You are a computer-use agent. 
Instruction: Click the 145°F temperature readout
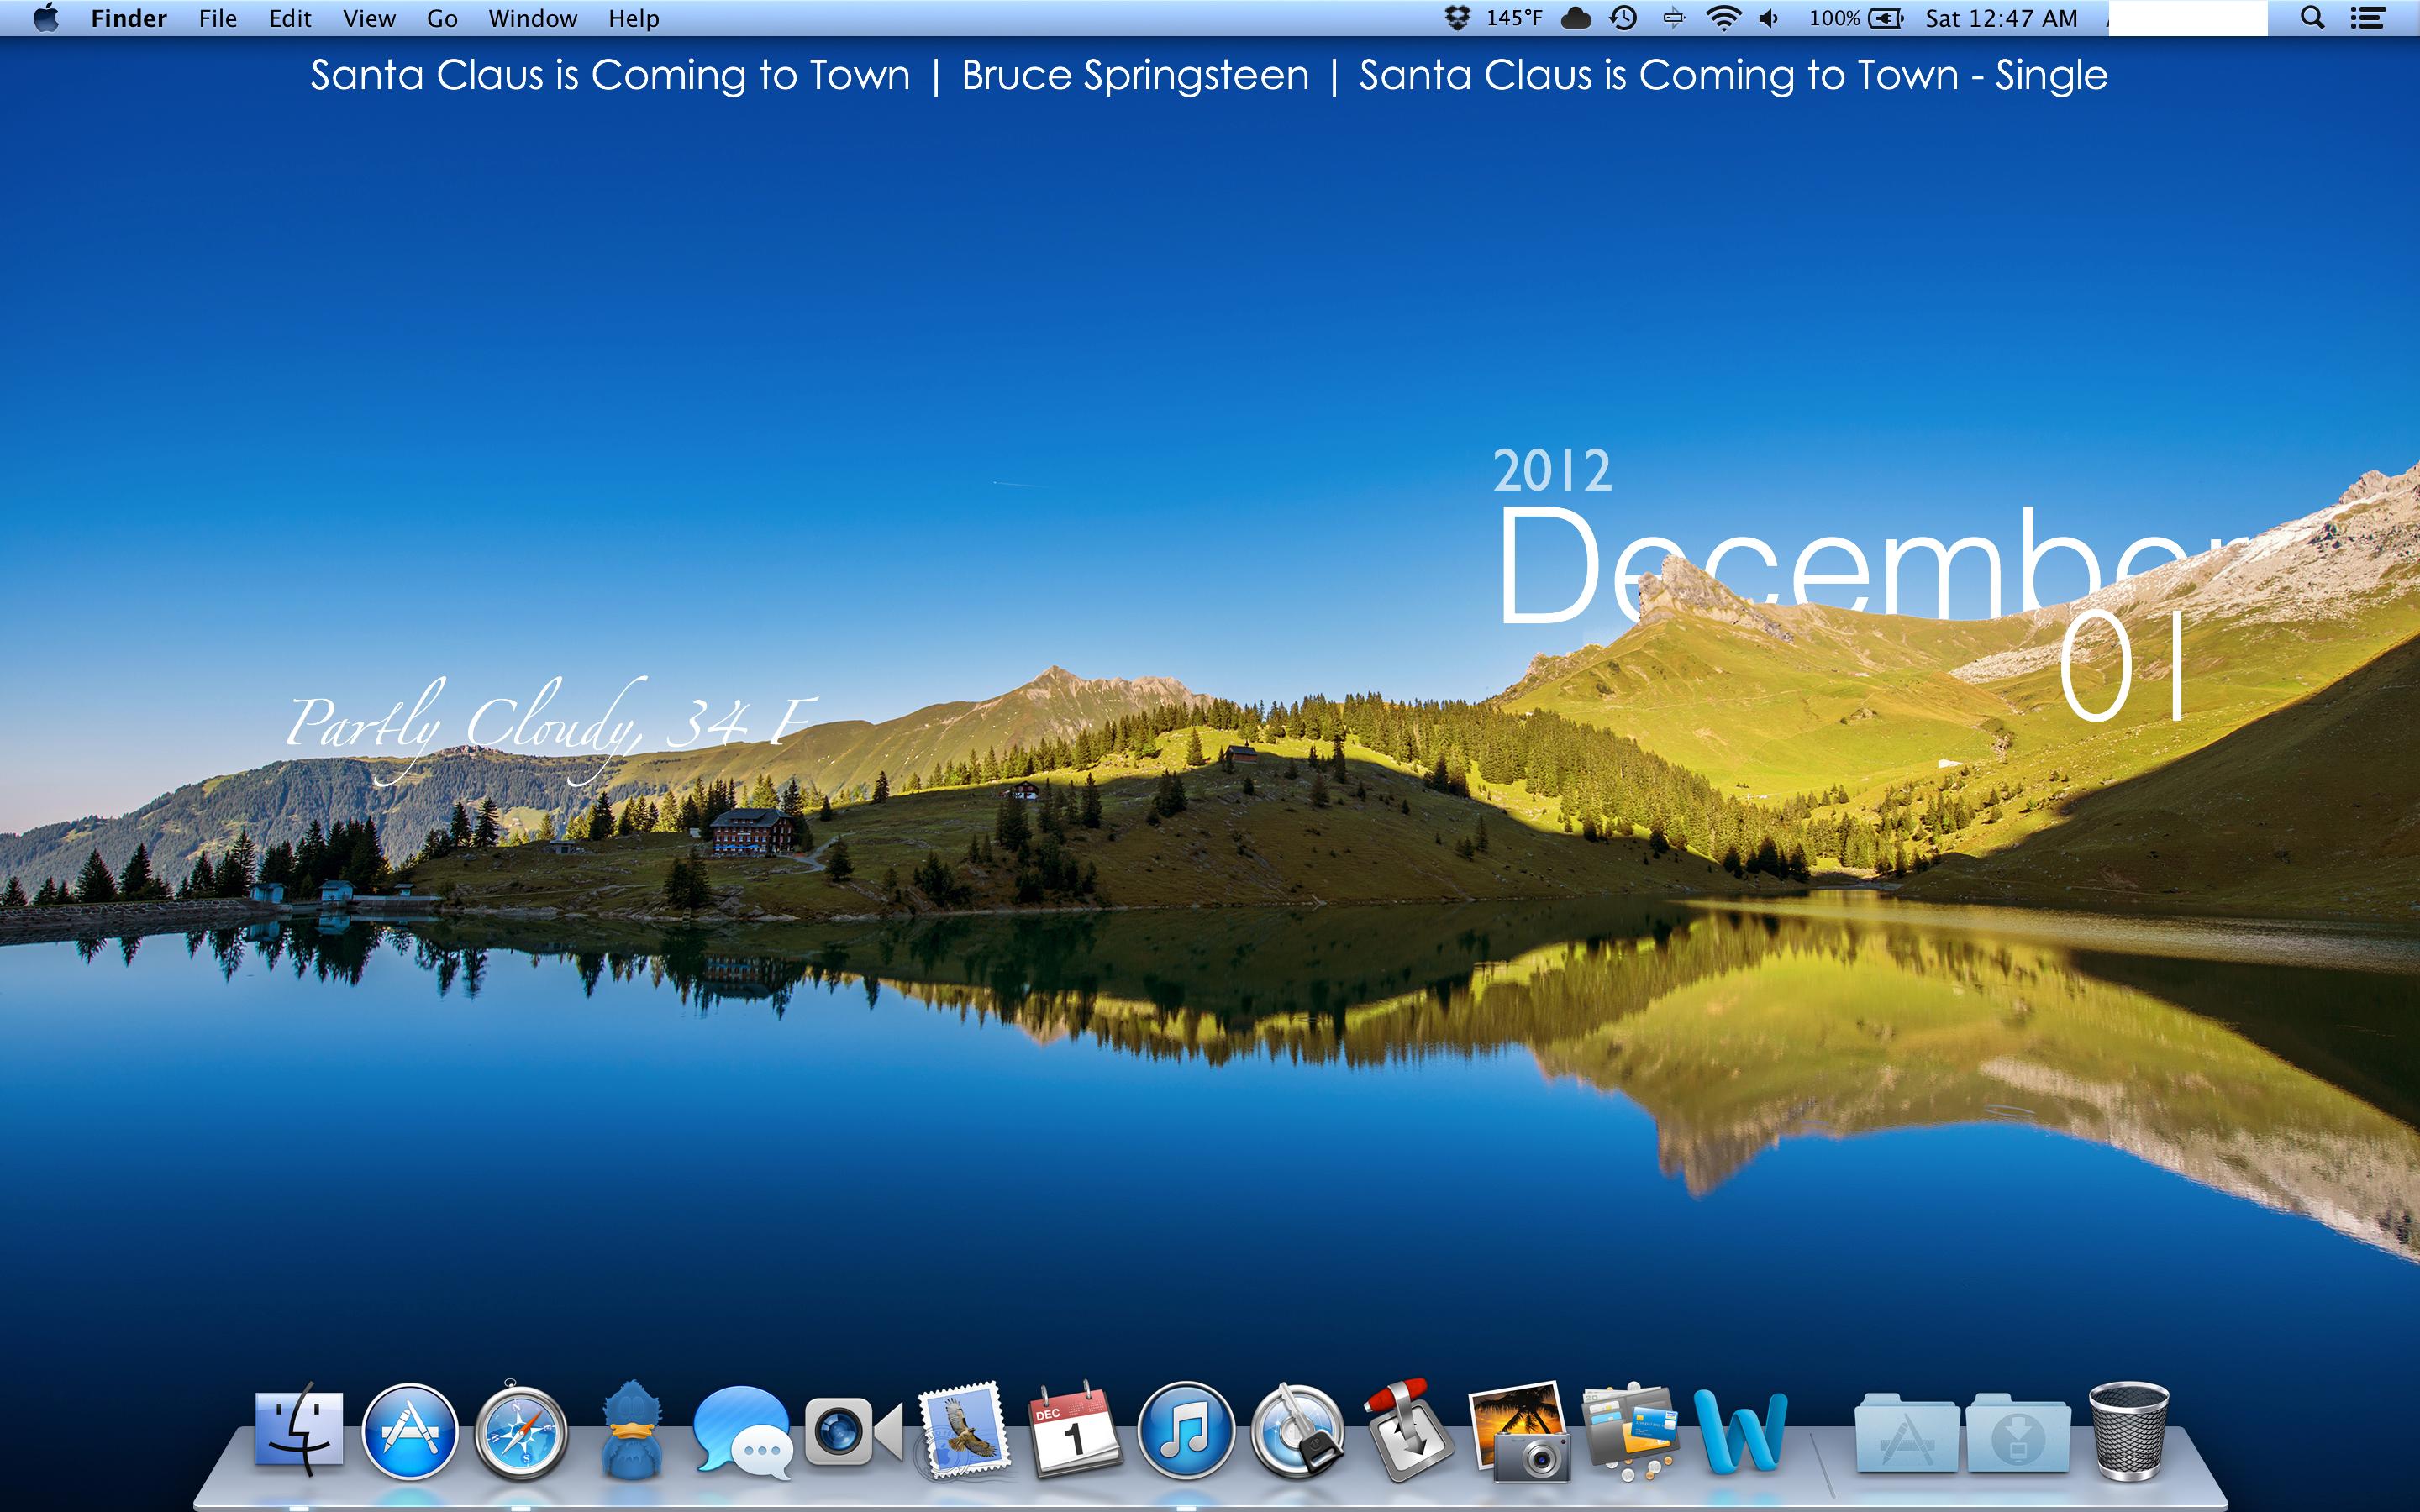coord(1514,18)
